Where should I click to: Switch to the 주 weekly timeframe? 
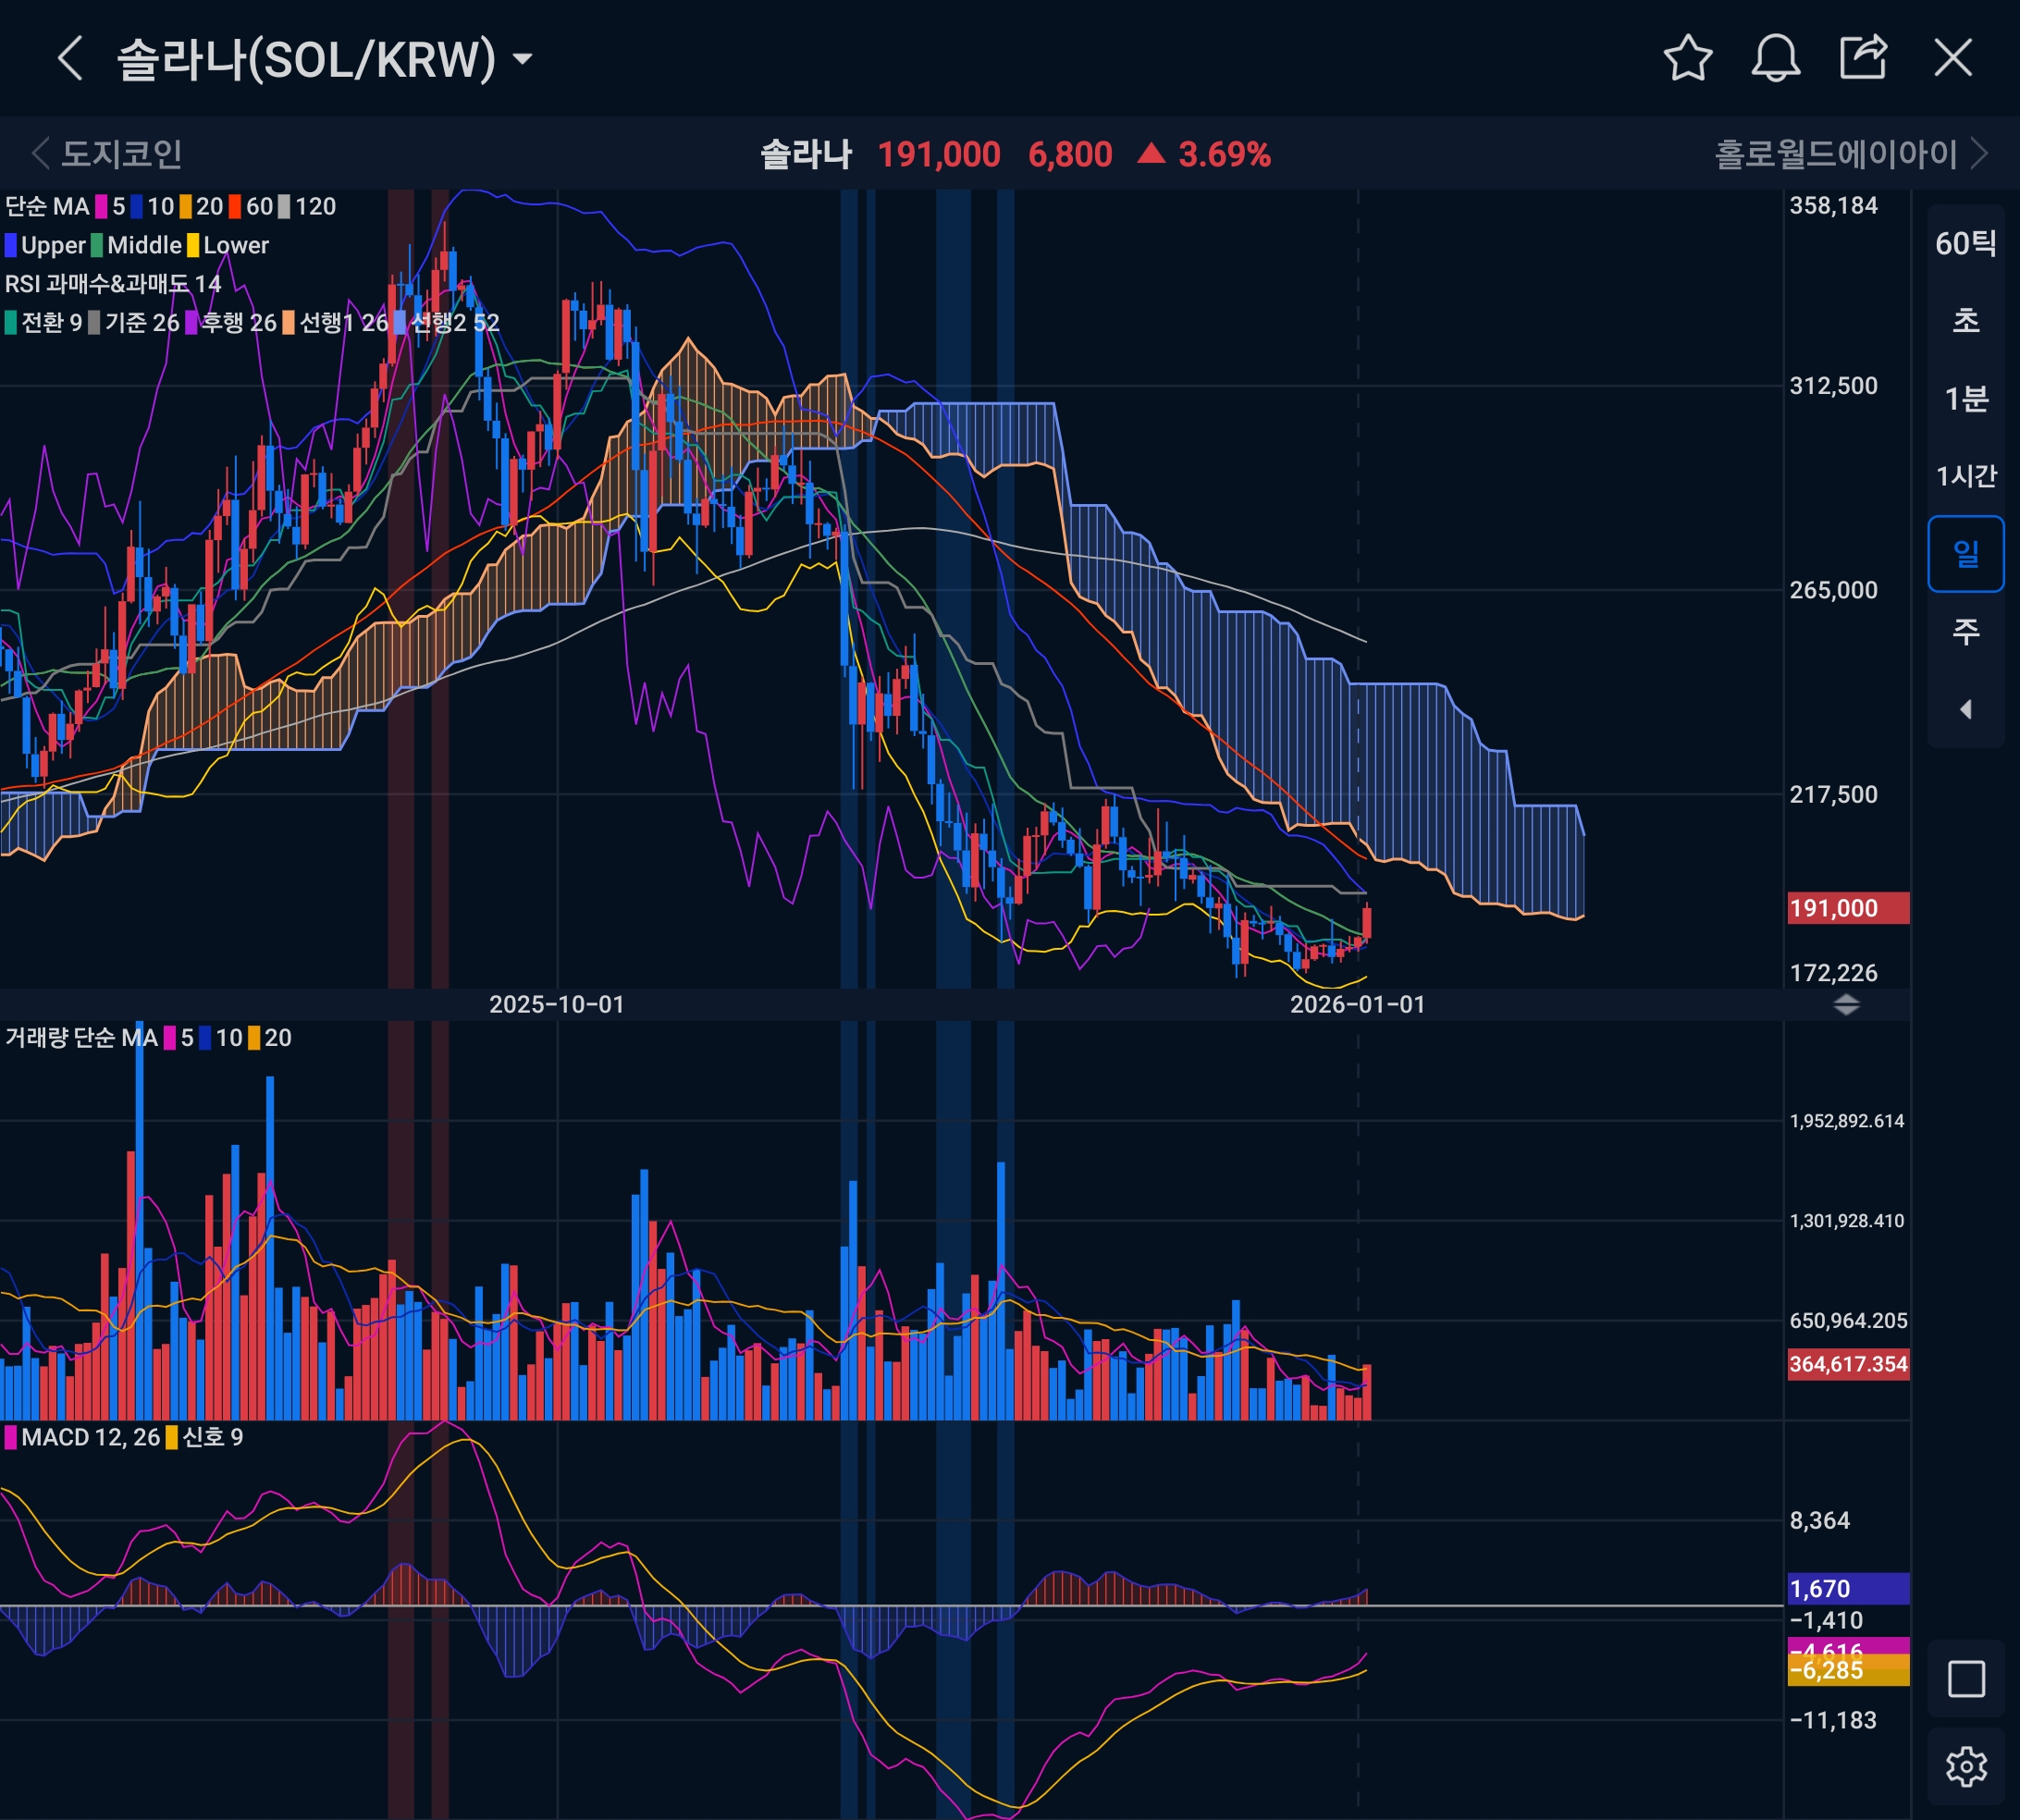[1965, 631]
